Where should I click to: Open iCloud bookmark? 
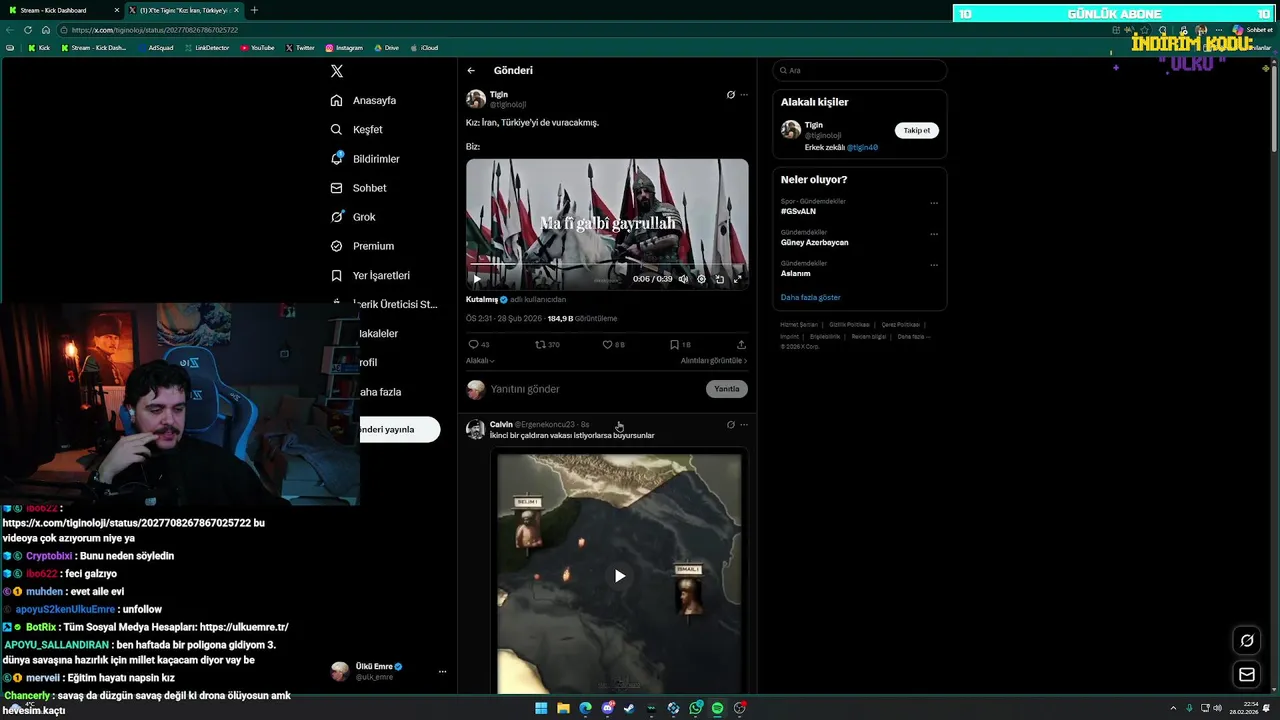tap(424, 48)
